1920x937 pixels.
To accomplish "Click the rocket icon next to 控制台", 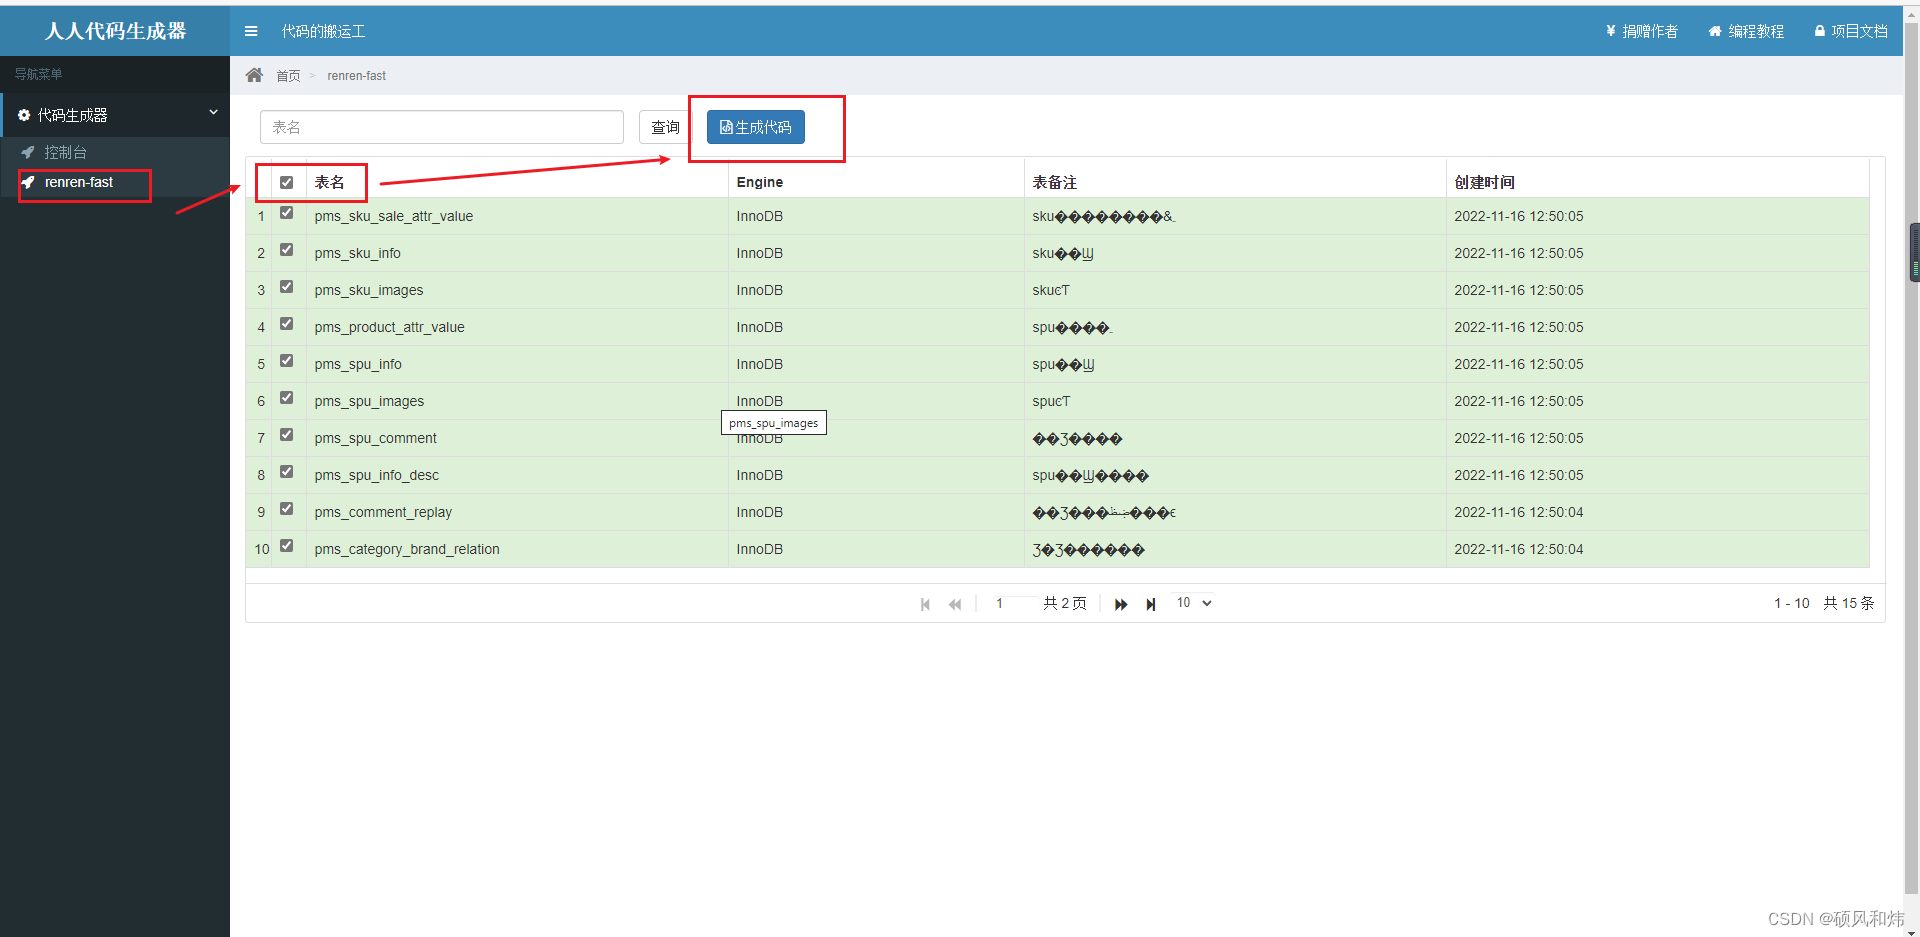I will pyautogui.click(x=28, y=152).
